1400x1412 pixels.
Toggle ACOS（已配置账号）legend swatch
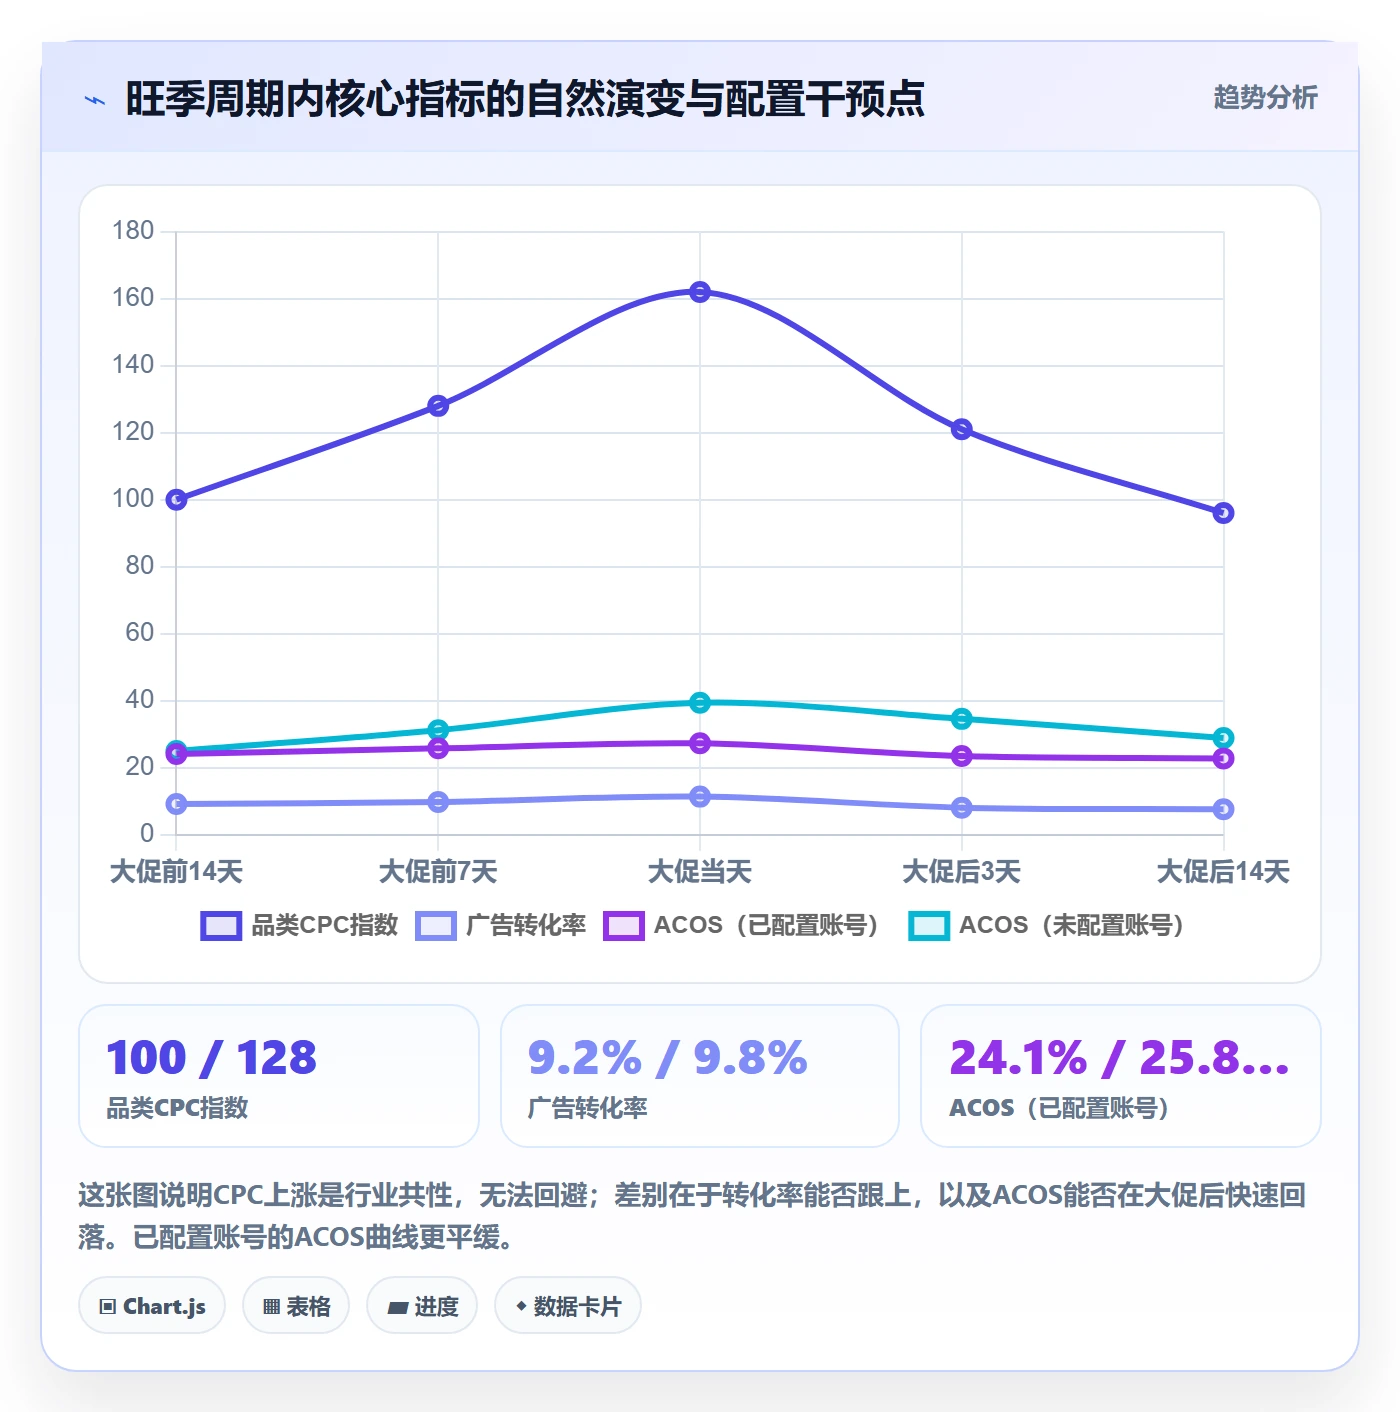(624, 926)
